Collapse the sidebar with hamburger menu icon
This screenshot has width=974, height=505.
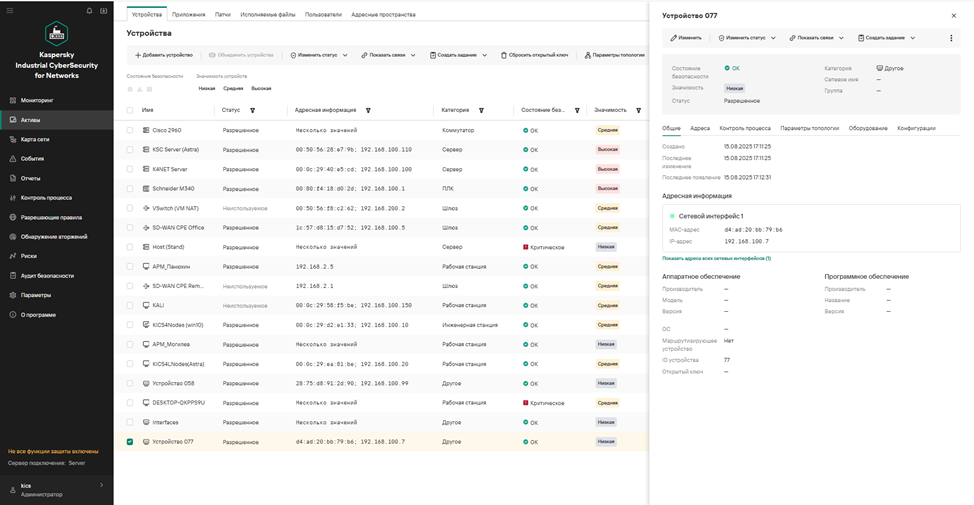pos(9,11)
